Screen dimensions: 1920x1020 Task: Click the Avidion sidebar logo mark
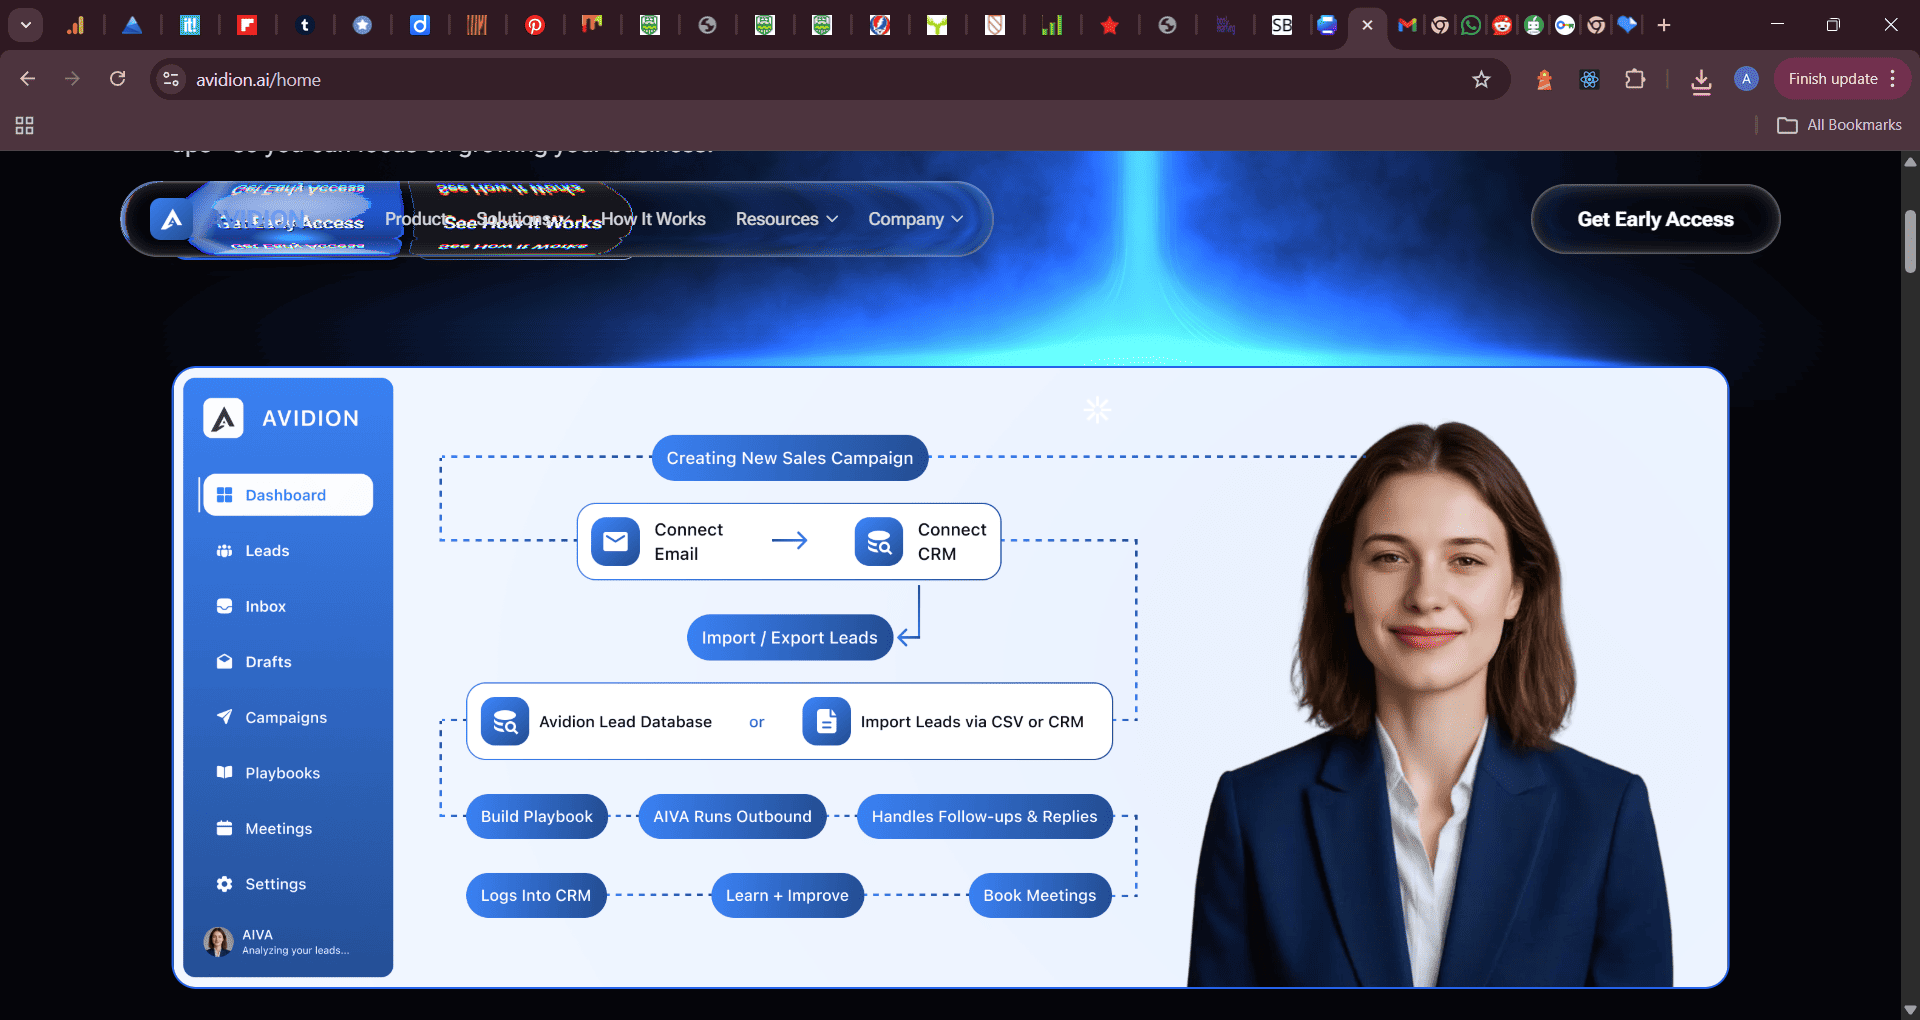click(x=223, y=418)
